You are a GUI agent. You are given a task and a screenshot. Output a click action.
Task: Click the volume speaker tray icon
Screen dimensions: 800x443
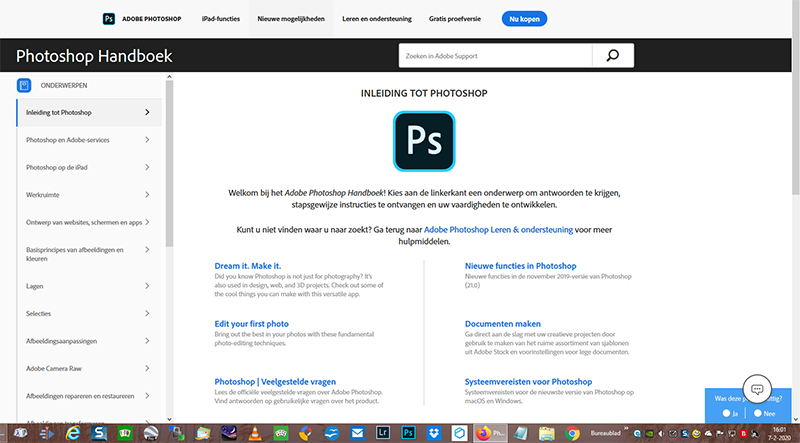[x=661, y=434]
